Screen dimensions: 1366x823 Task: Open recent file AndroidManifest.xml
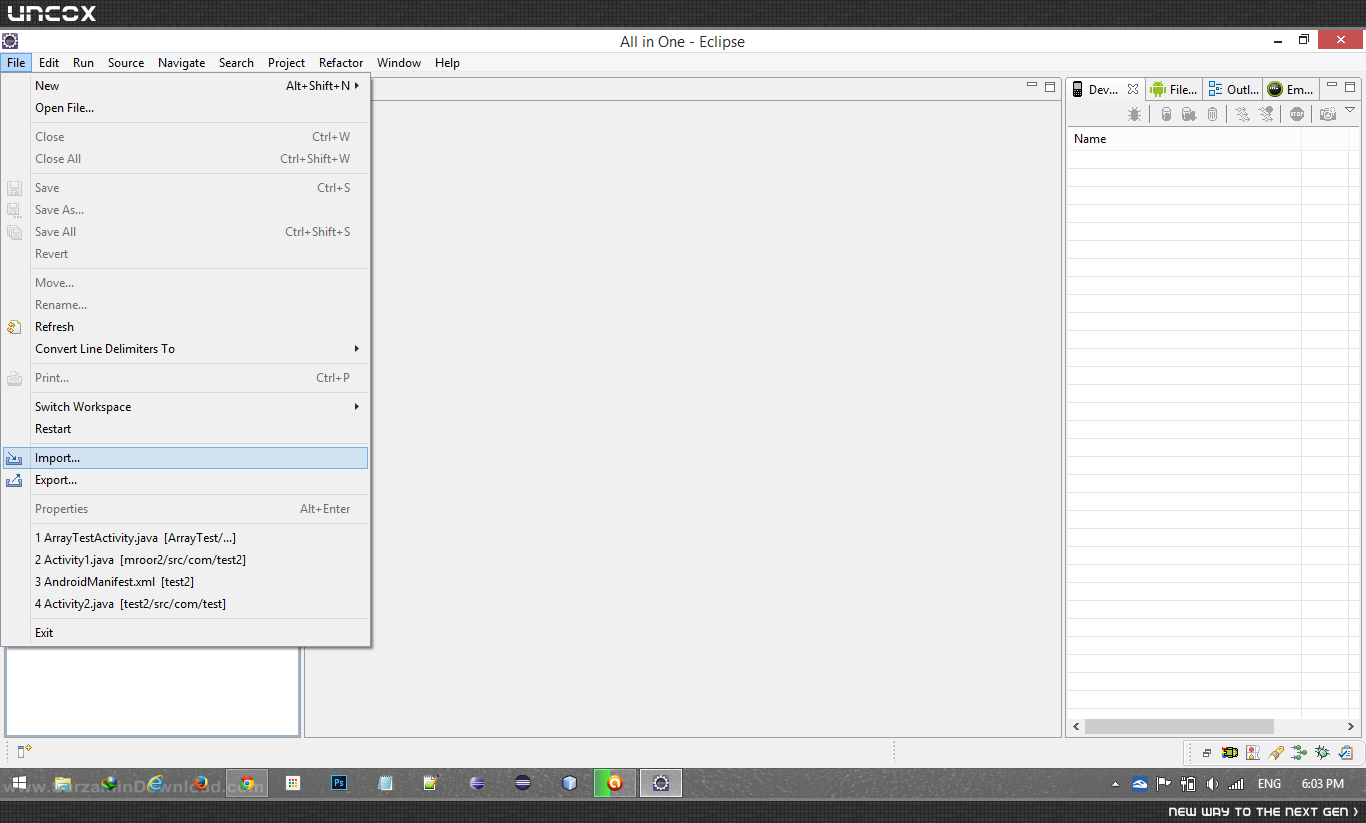(186, 582)
